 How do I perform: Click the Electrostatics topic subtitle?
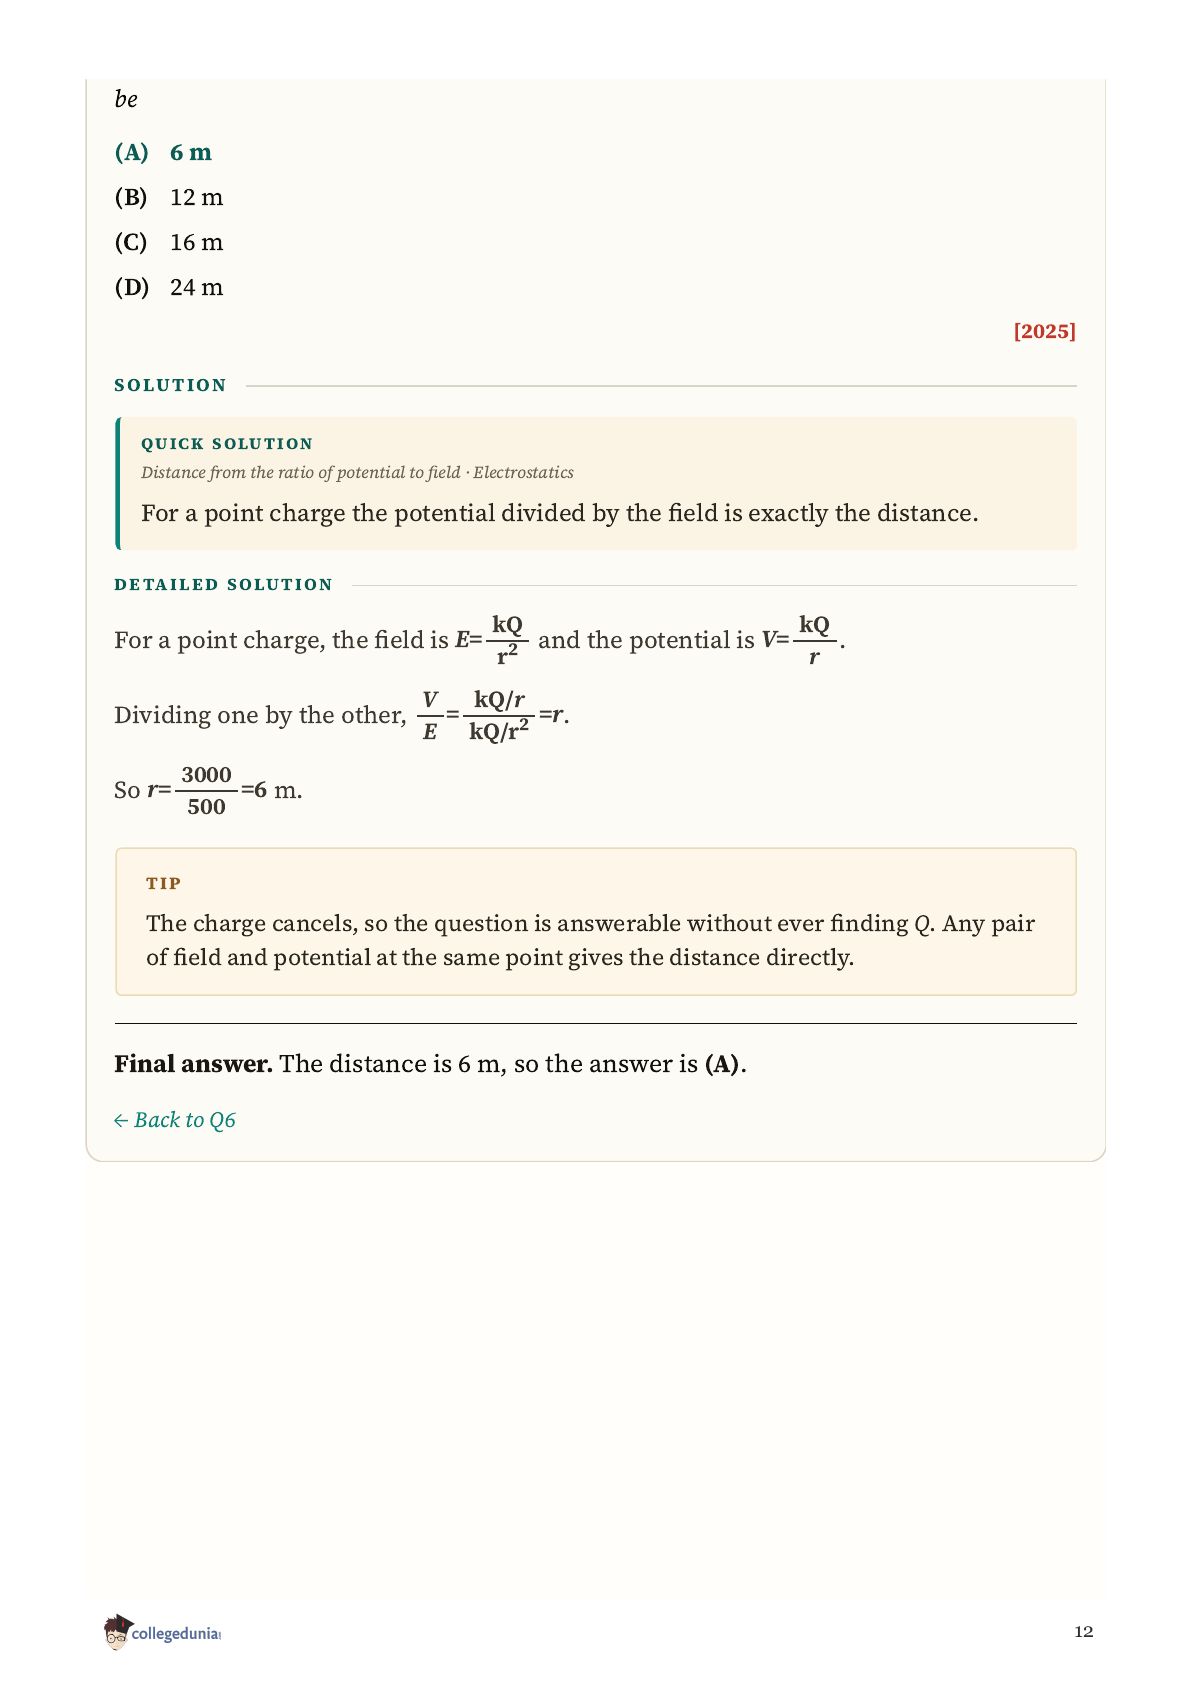coord(523,472)
